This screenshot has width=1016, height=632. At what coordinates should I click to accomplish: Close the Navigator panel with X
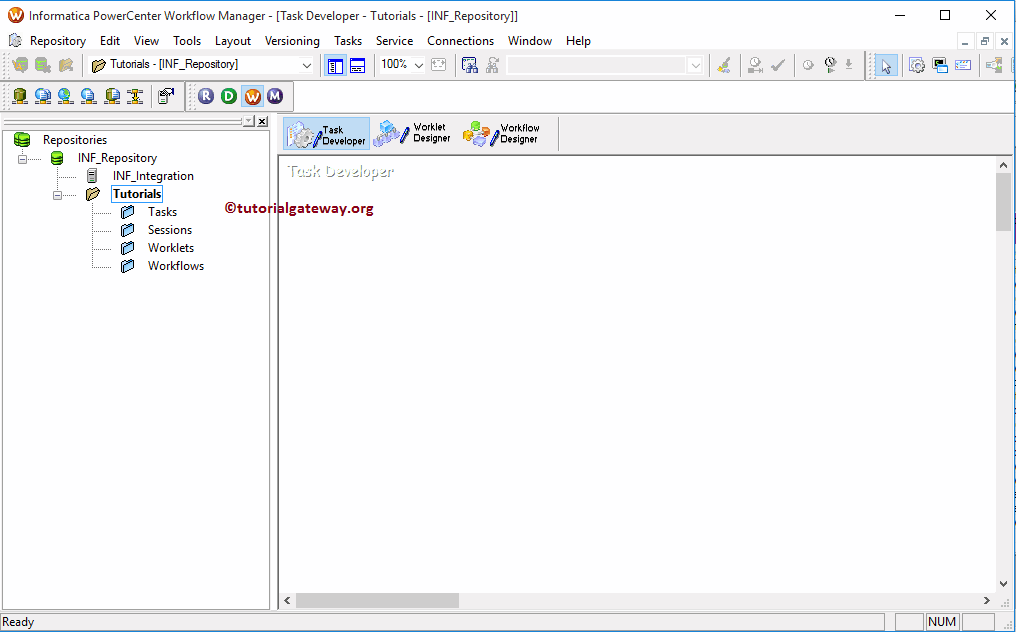(x=262, y=121)
